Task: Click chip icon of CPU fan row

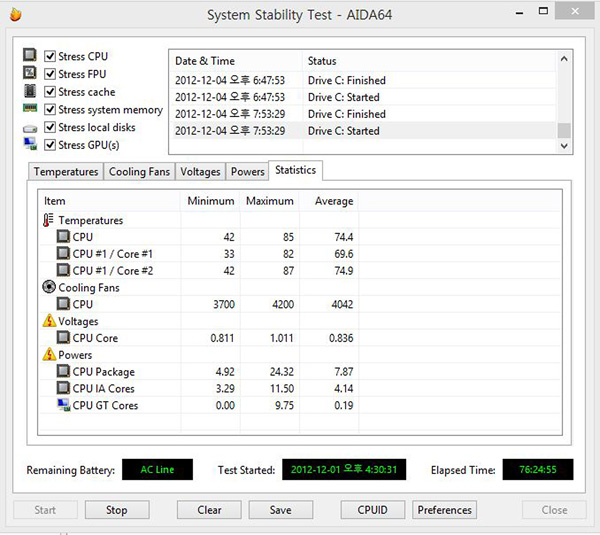Action: [63, 304]
